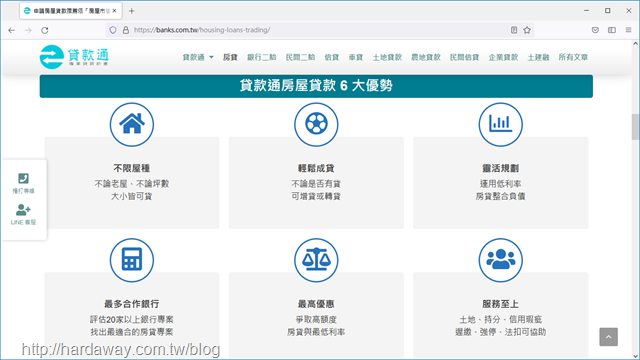Go to 企業貸款 page
The height and width of the screenshot is (360, 640).
click(503, 57)
